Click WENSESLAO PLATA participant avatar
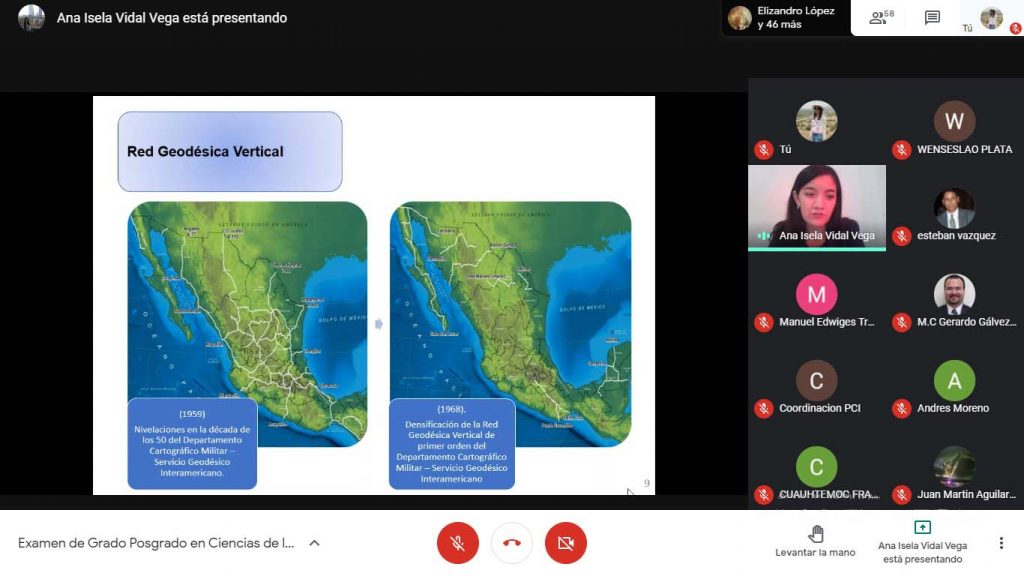The height and width of the screenshot is (576, 1024). pos(954,122)
